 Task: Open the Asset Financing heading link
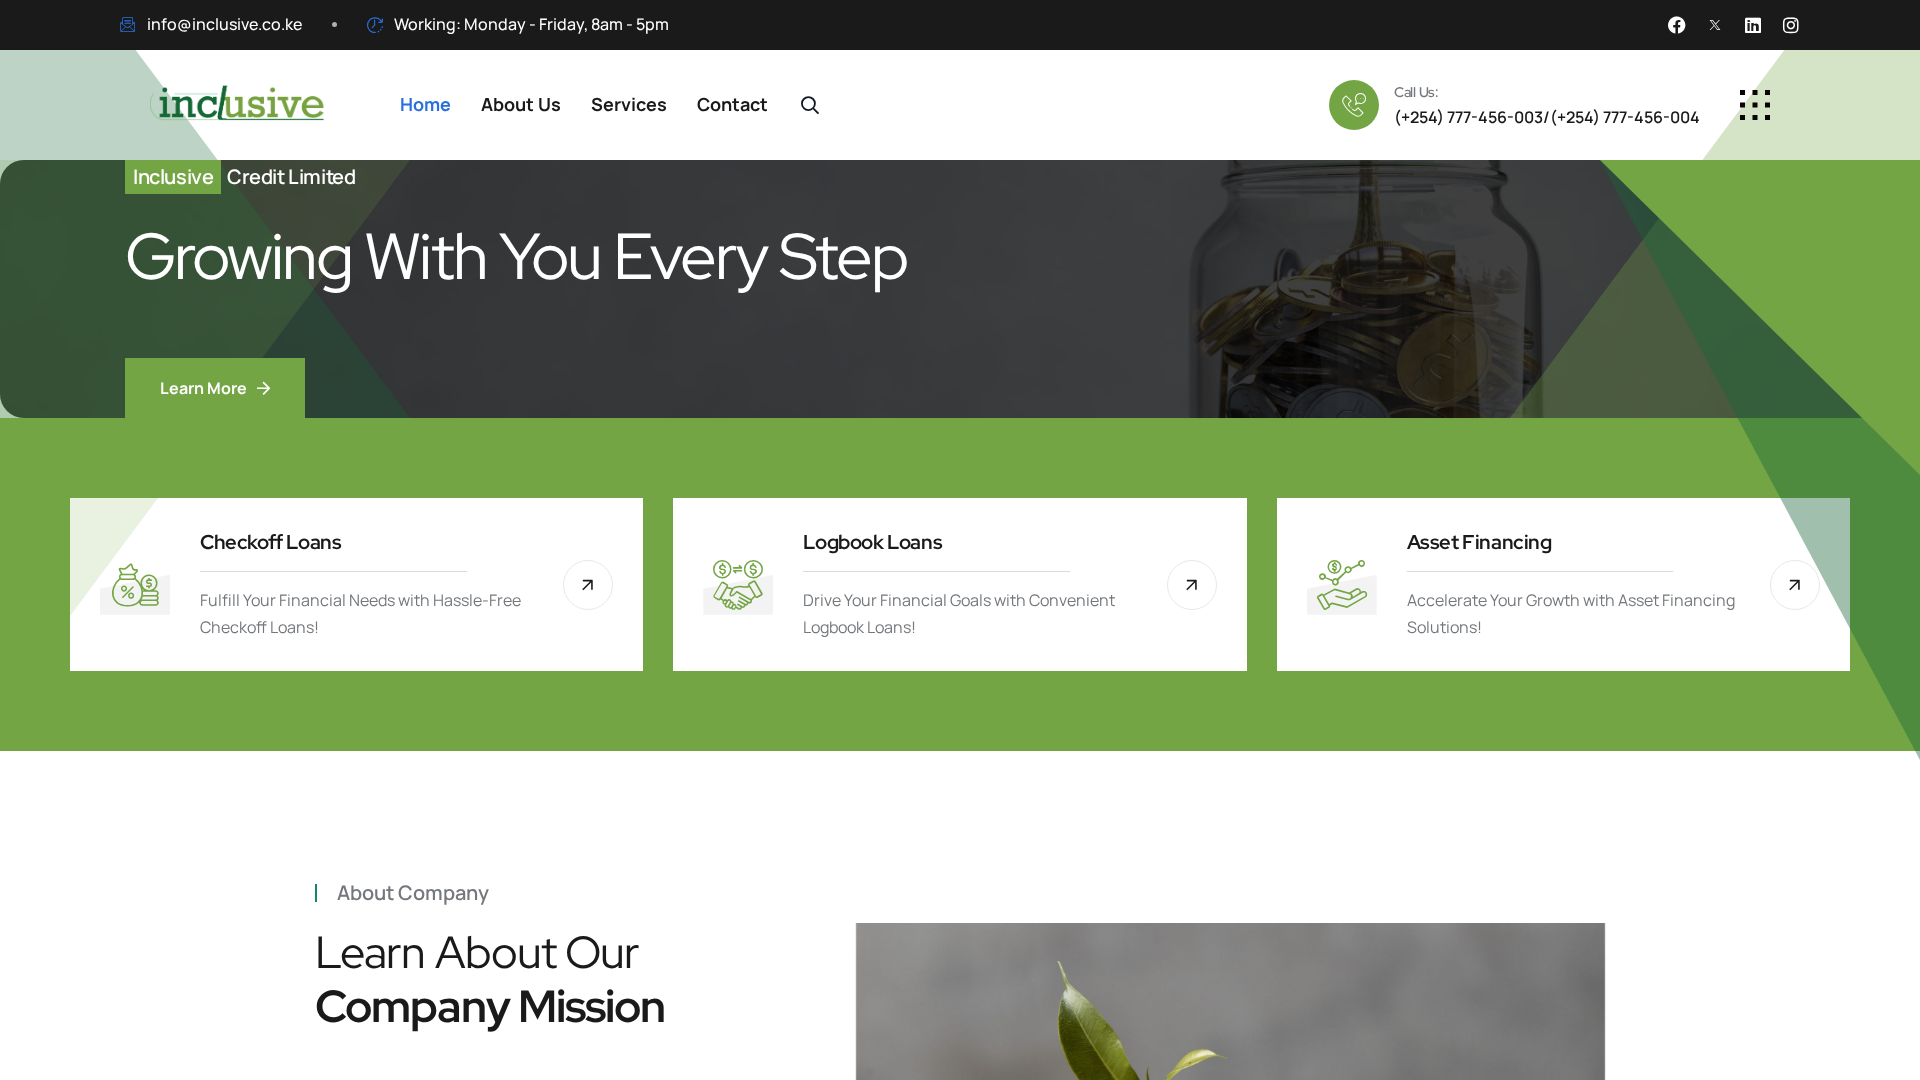tap(1479, 542)
